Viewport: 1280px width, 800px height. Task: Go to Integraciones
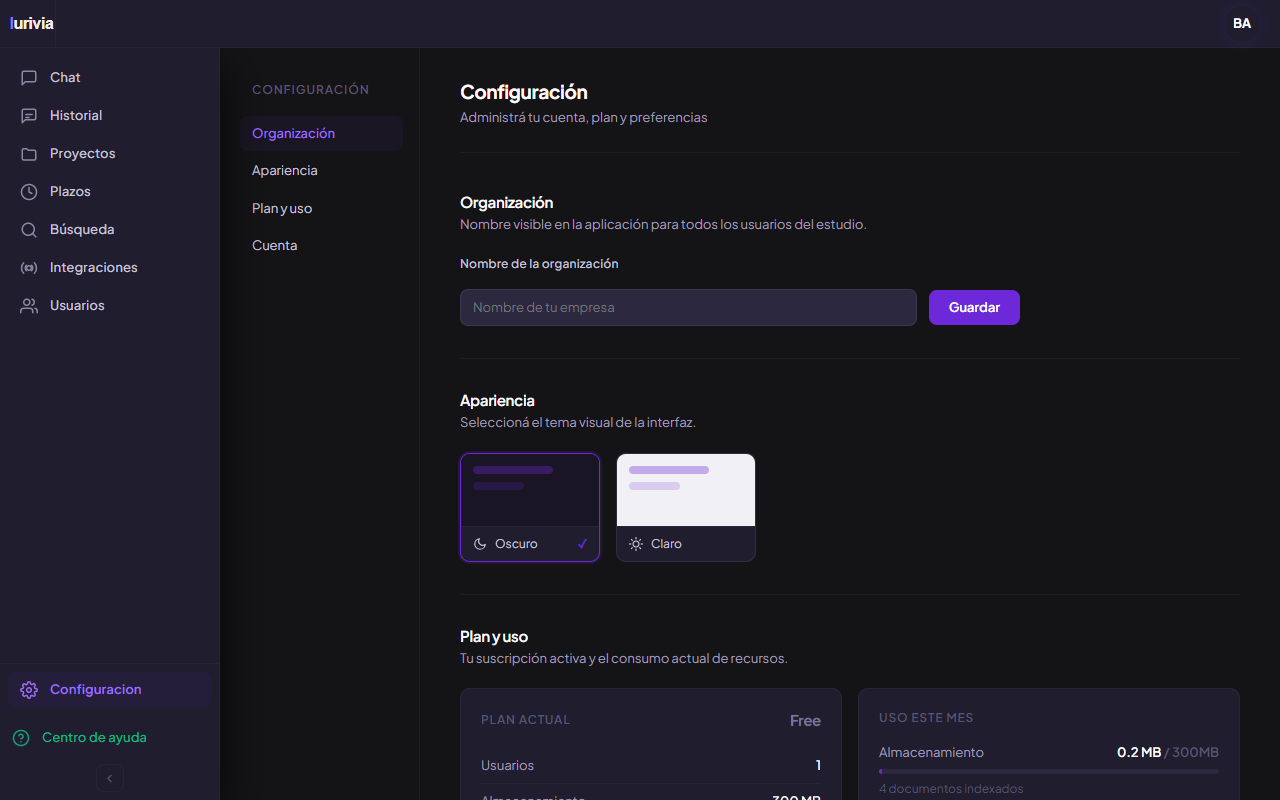pyautogui.click(x=110, y=268)
